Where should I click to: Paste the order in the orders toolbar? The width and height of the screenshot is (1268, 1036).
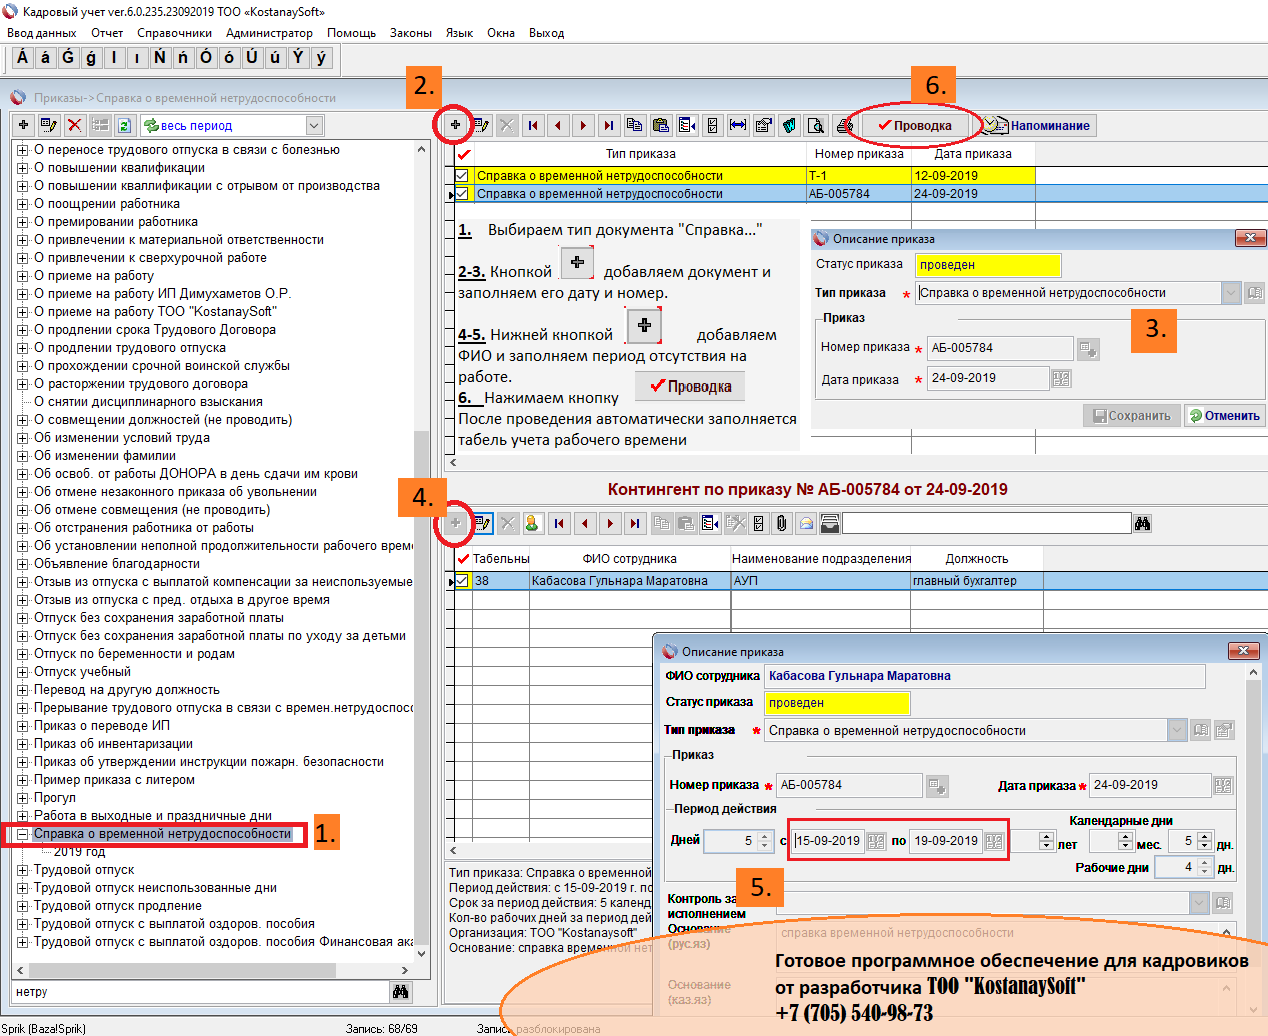pyautogui.click(x=660, y=125)
